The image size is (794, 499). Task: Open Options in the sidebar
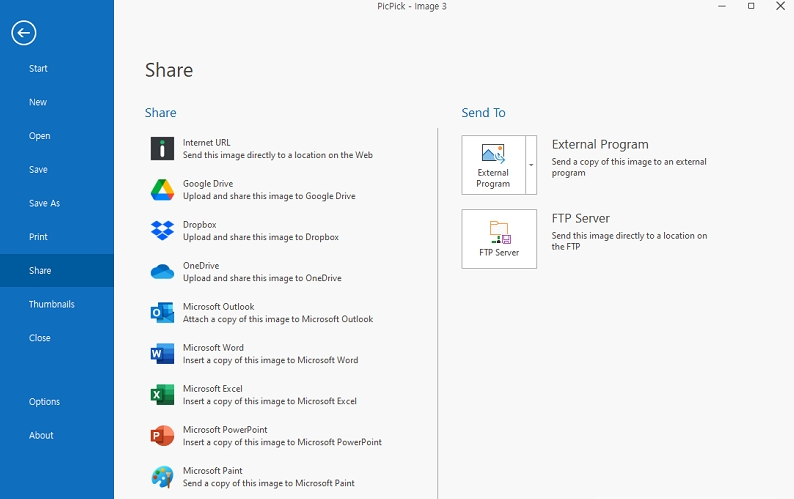click(44, 402)
